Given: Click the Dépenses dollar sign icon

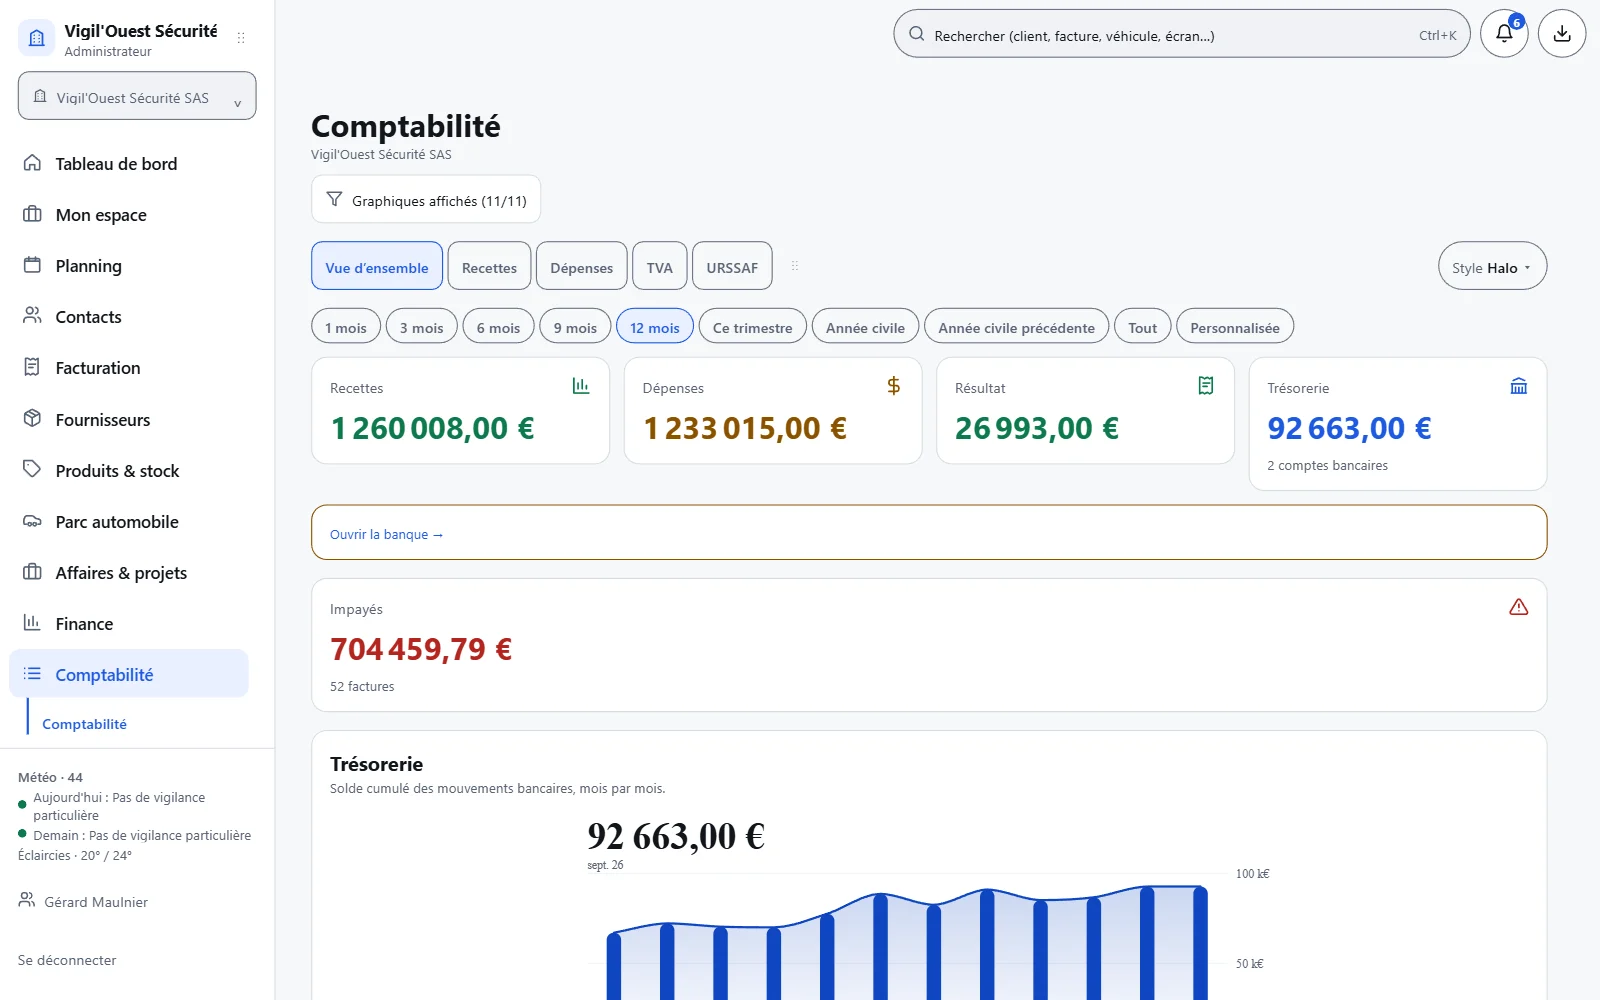Looking at the screenshot, I should 894,386.
